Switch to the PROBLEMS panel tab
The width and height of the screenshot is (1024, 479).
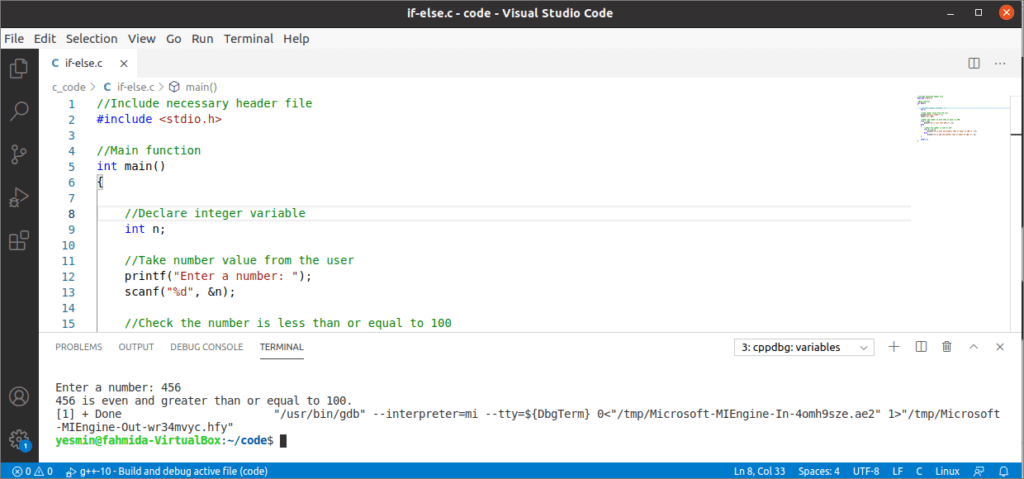pyautogui.click(x=78, y=347)
